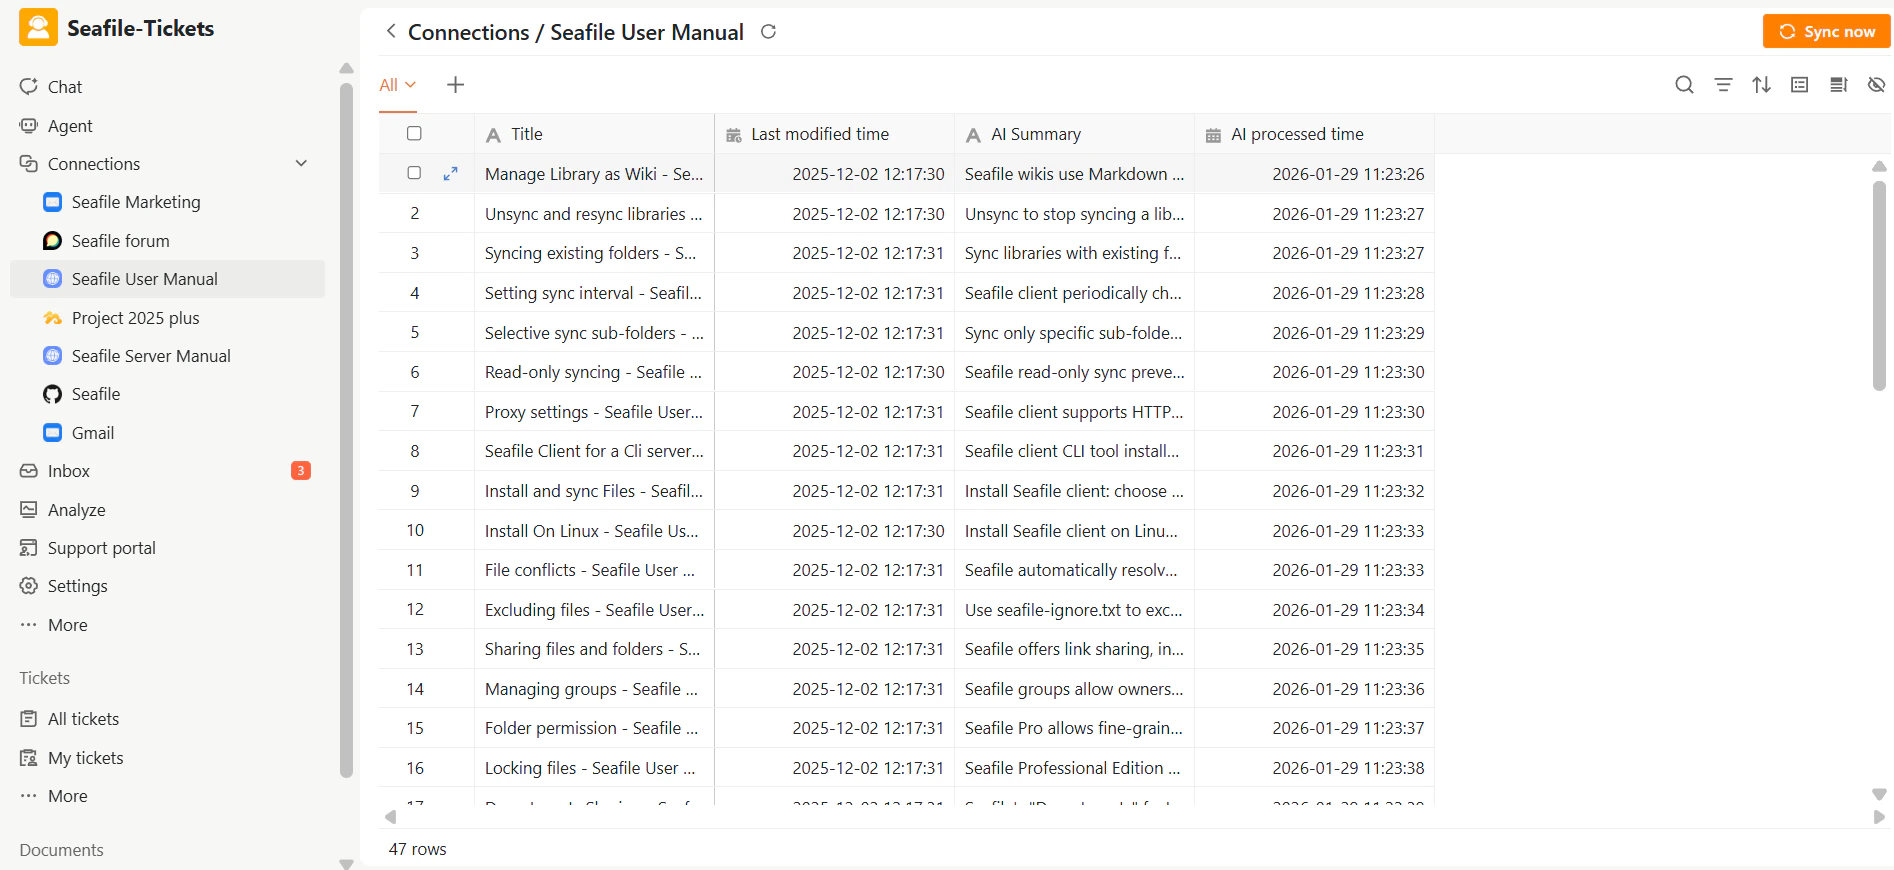Open Chat in the sidebar
The height and width of the screenshot is (870, 1894).
tap(167, 87)
